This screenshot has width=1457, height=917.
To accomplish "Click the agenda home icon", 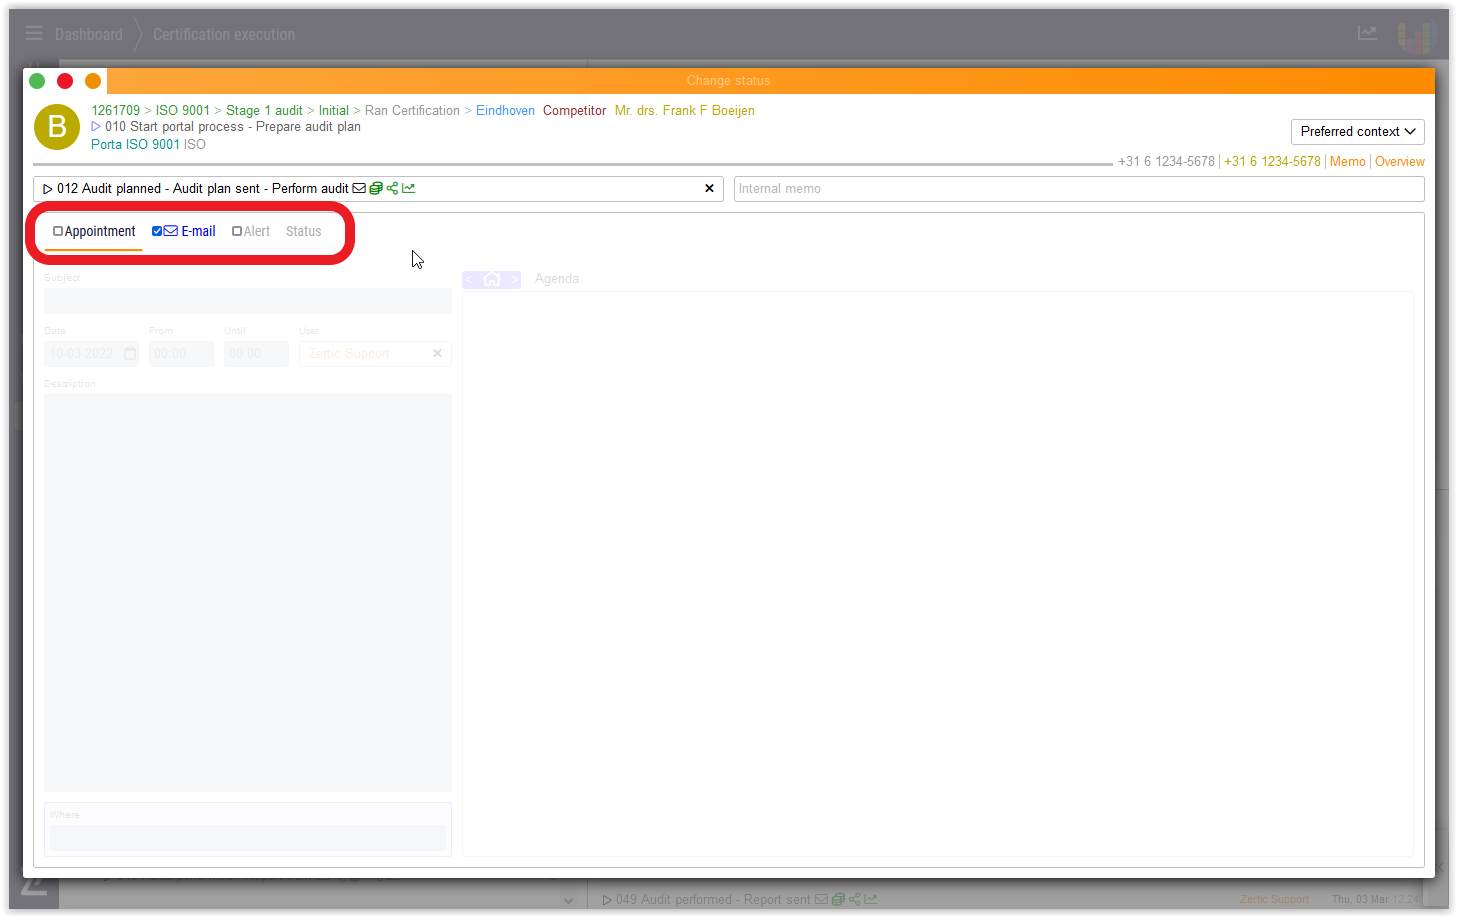I will coord(491,280).
